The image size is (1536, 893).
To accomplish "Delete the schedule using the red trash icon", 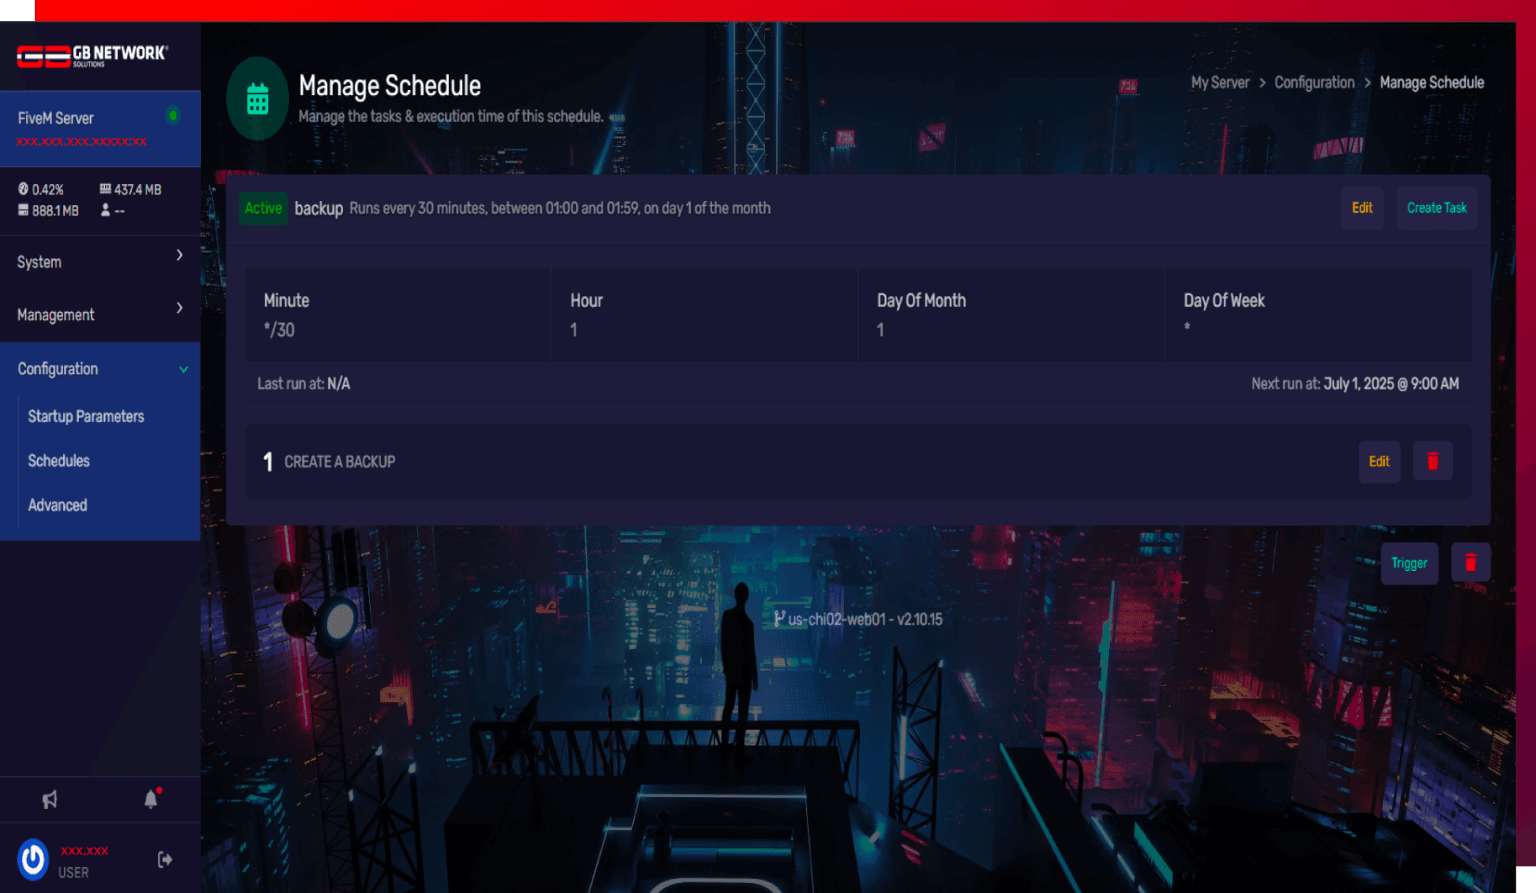I will coord(1471,562).
